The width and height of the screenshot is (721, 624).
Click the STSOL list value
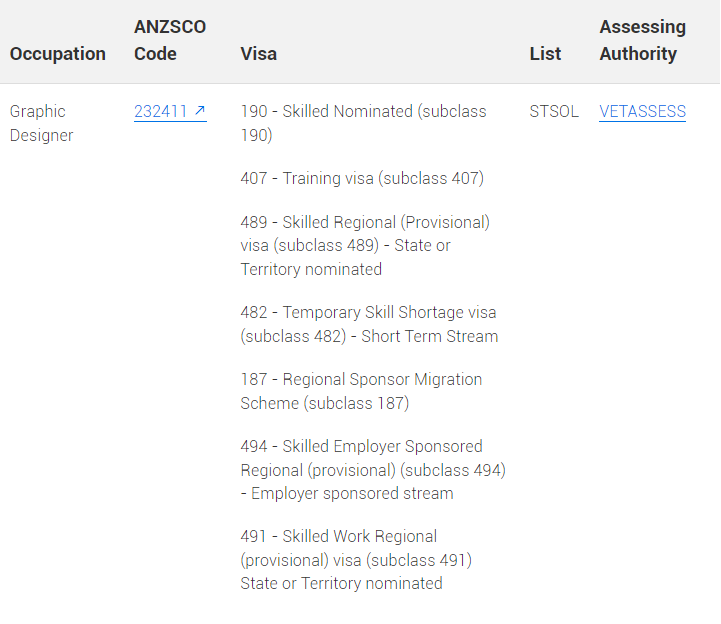554,111
